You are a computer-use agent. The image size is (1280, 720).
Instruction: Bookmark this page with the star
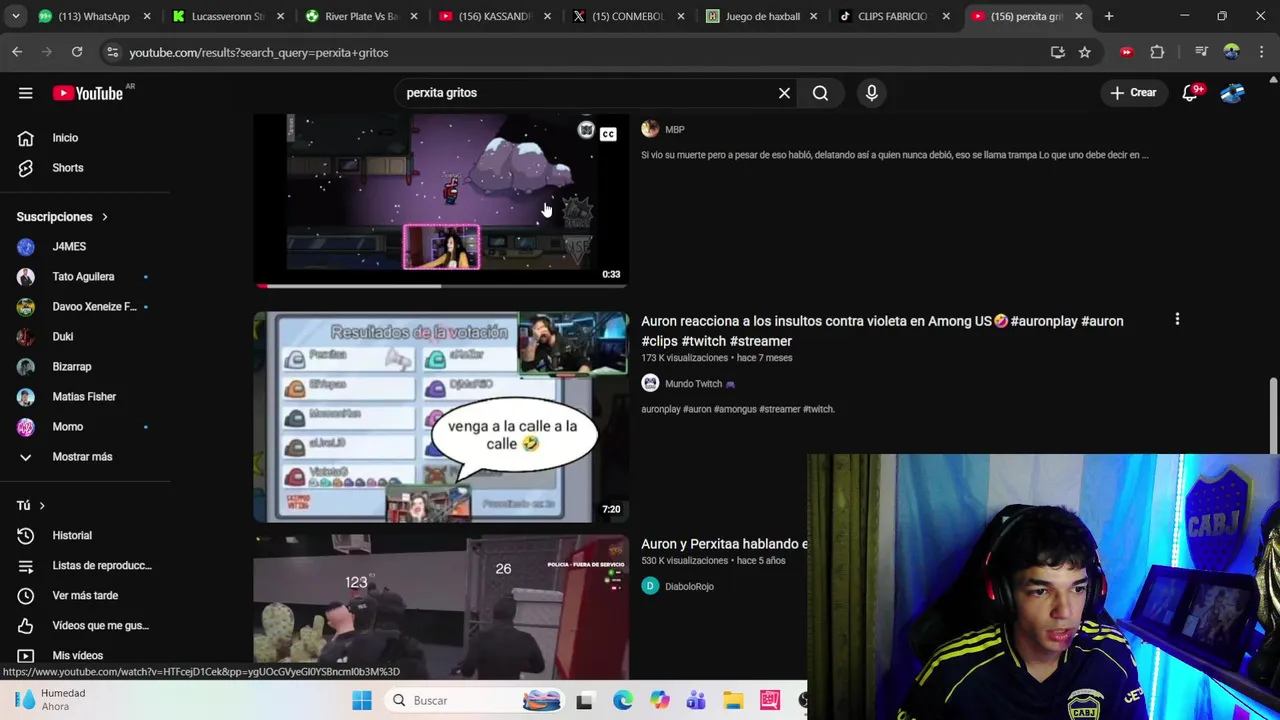pos(1084,52)
